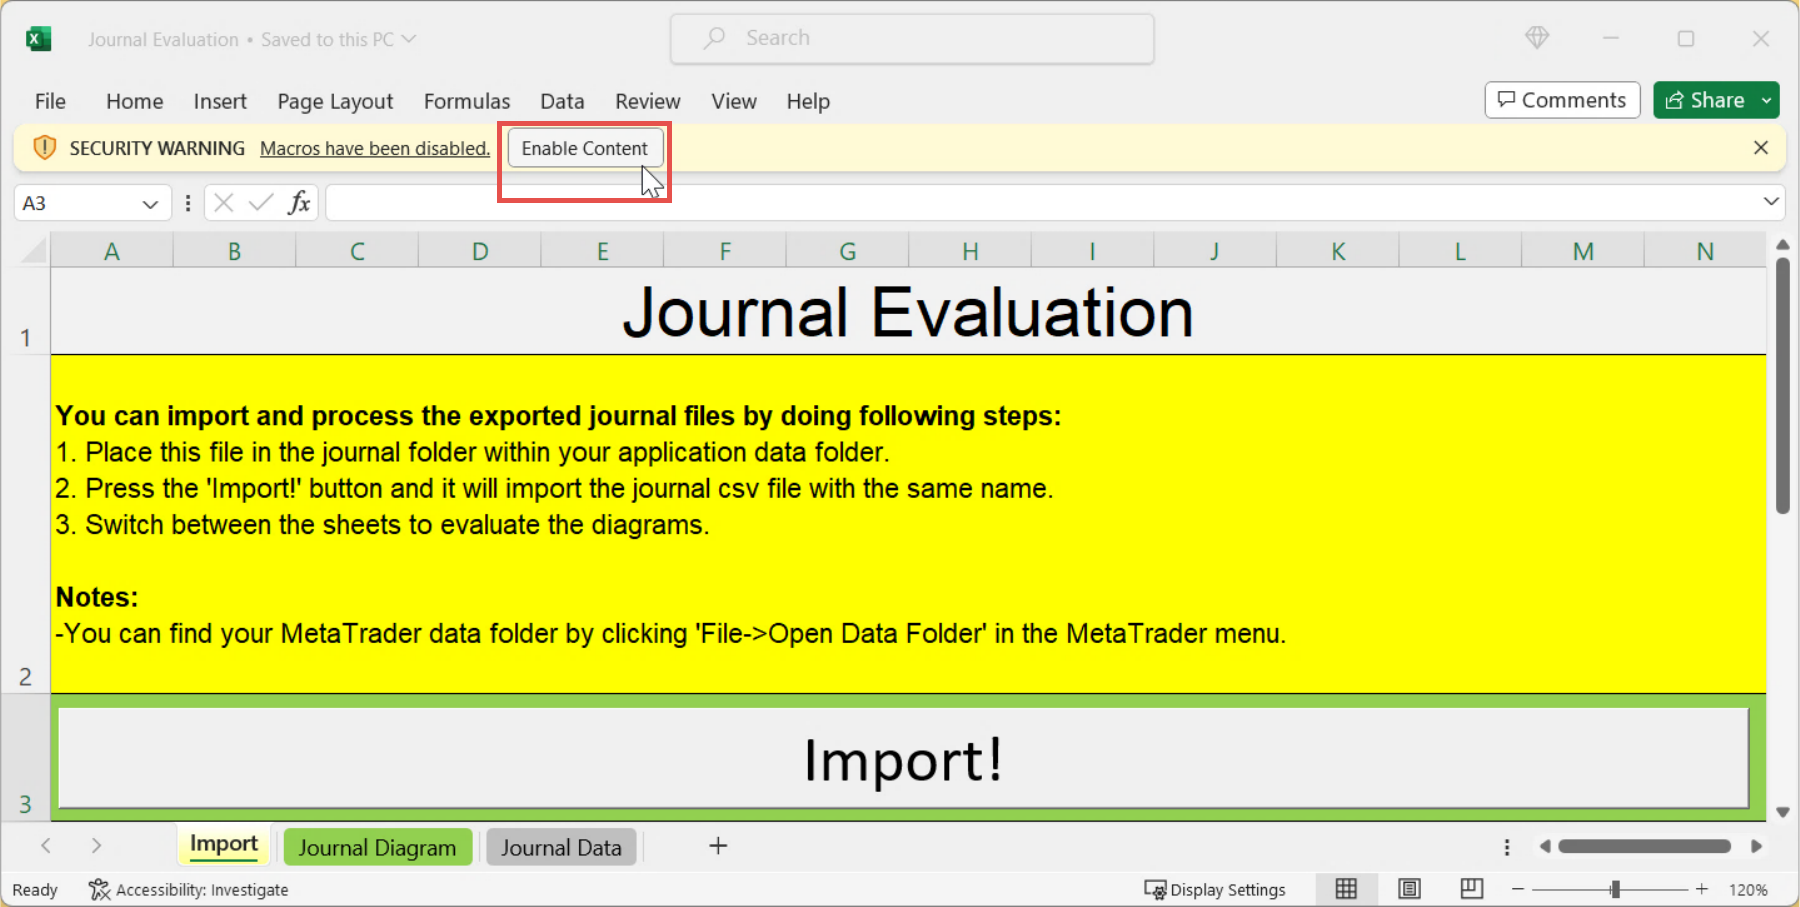The width and height of the screenshot is (1800, 907).
Task: Select column A header
Action: pyautogui.click(x=112, y=251)
